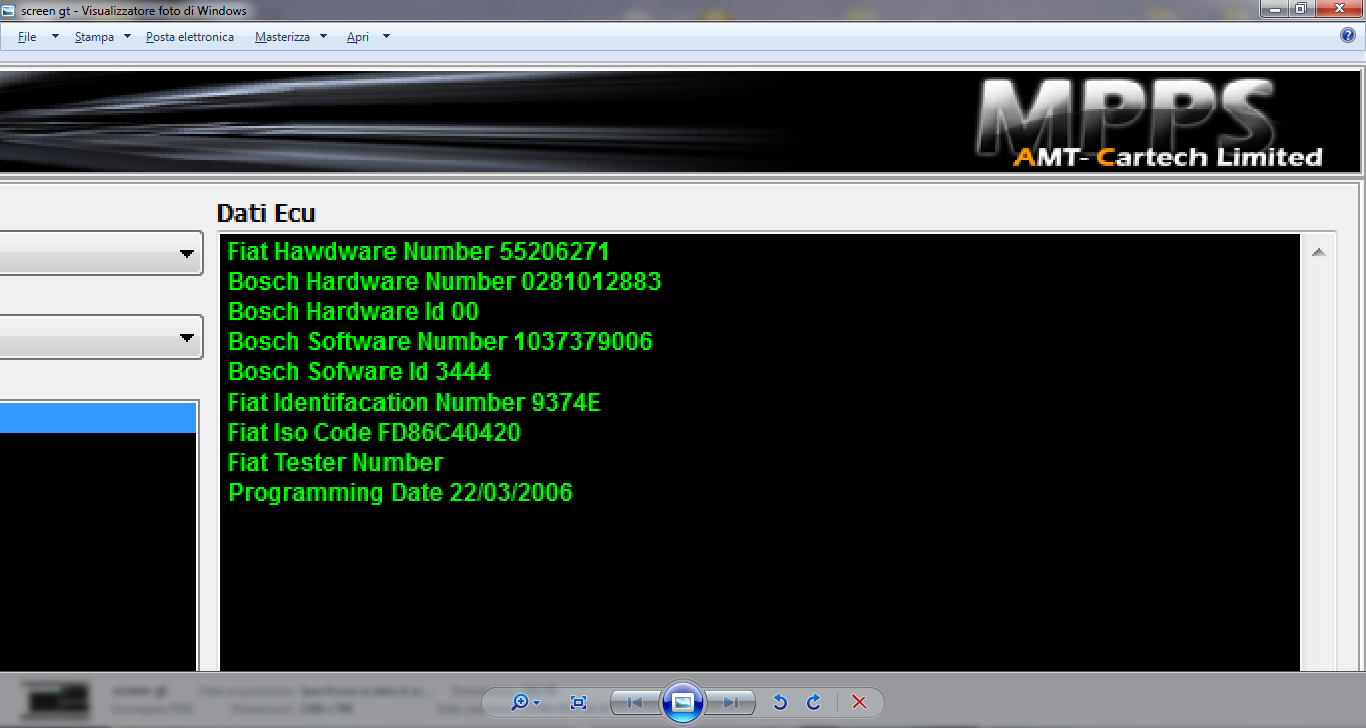Open the Masterizza menu

282,37
